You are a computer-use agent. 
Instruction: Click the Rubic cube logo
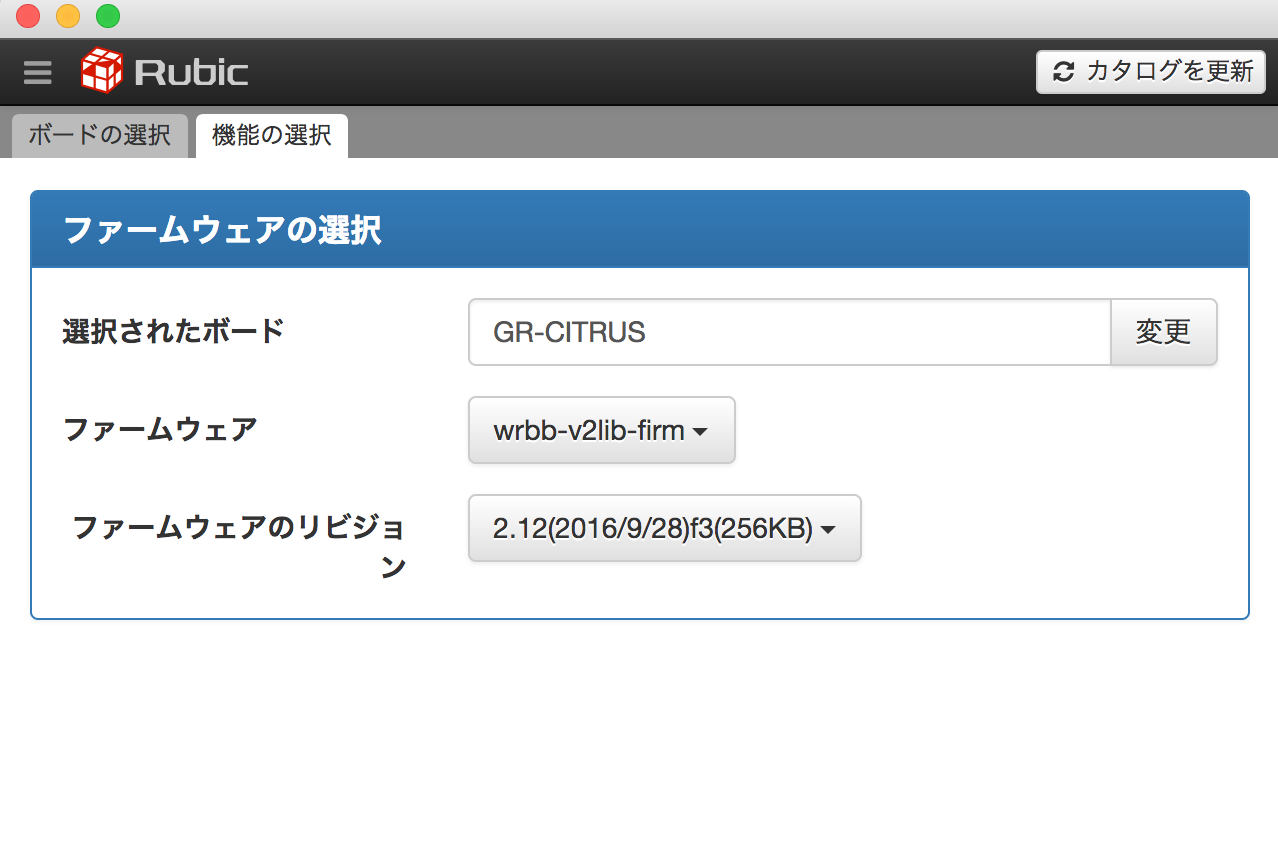(104, 71)
